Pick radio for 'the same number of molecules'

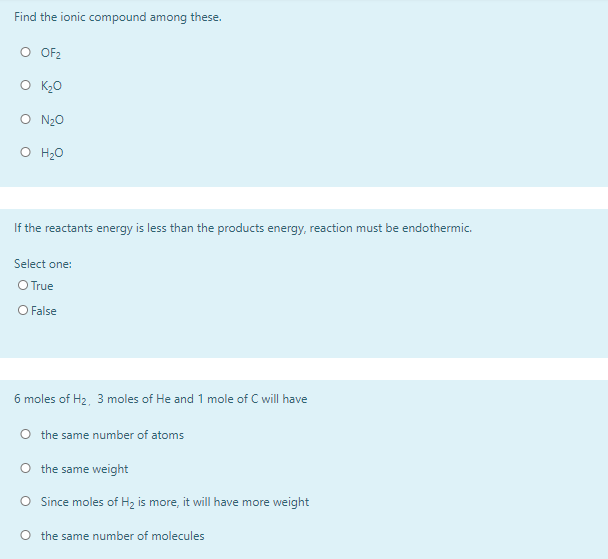26,535
